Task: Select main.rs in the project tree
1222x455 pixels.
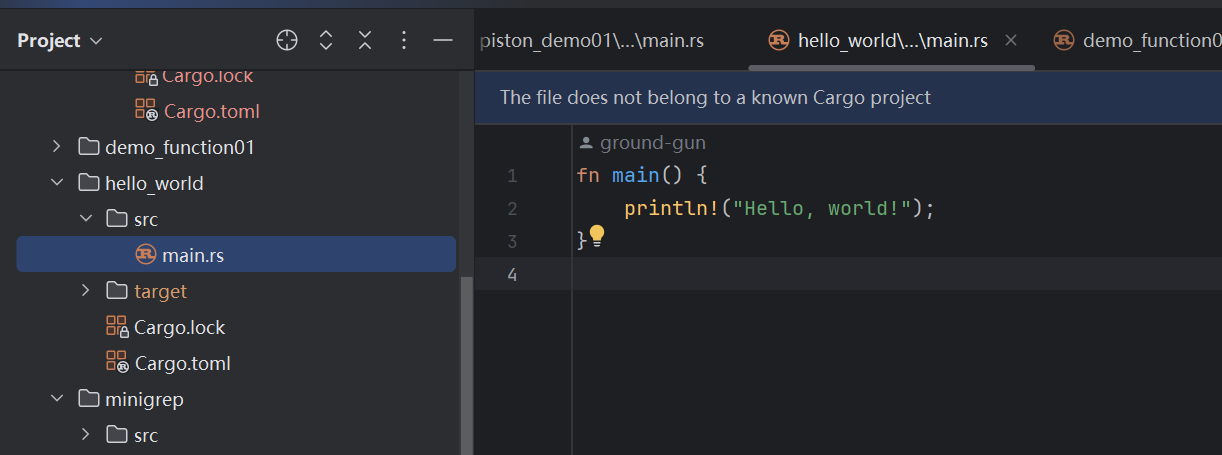Action: tap(192, 256)
